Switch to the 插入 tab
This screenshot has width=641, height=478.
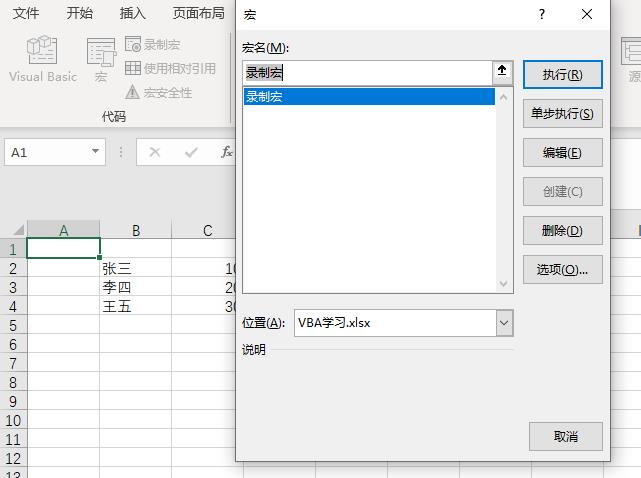(132, 13)
